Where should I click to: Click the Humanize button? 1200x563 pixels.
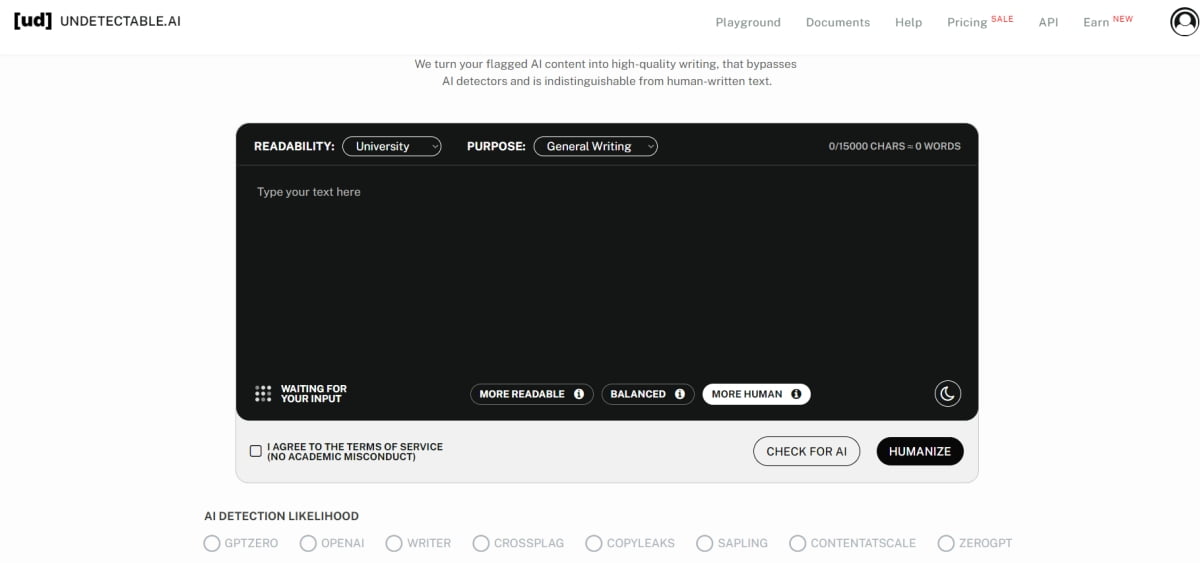(x=920, y=451)
